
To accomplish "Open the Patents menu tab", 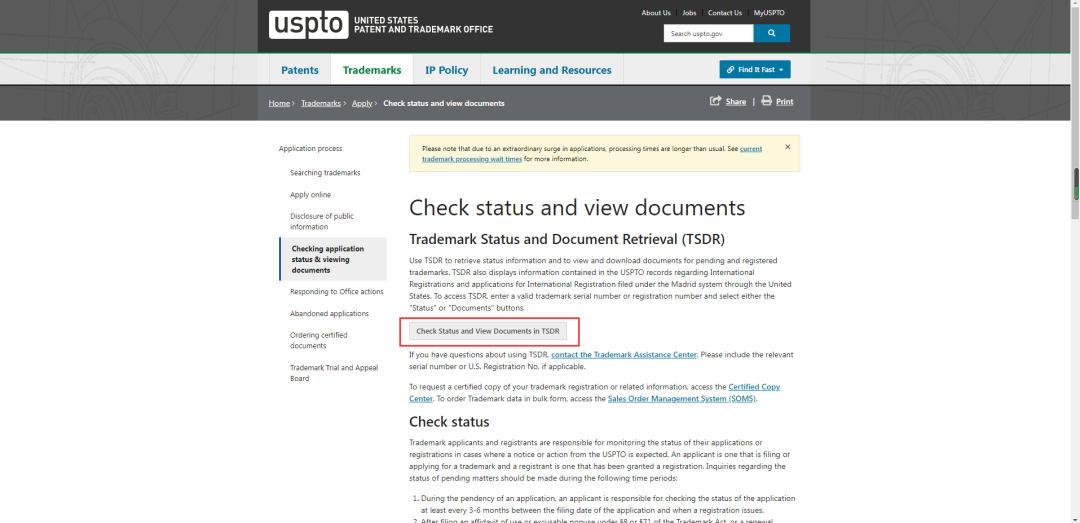I will click(x=300, y=70).
